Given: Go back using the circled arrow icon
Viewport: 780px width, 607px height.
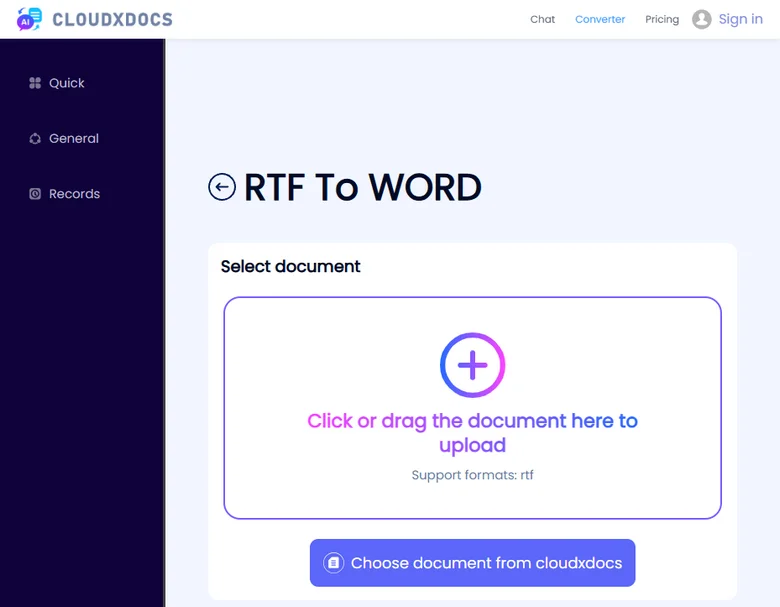Looking at the screenshot, I should pyautogui.click(x=222, y=187).
